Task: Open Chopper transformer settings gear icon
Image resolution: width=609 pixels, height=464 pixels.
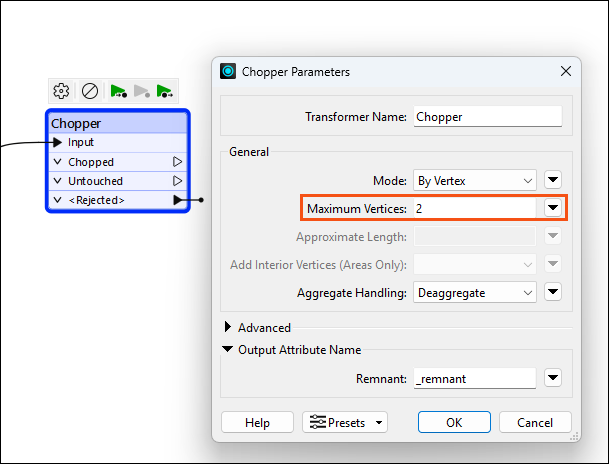Action: (x=61, y=91)
